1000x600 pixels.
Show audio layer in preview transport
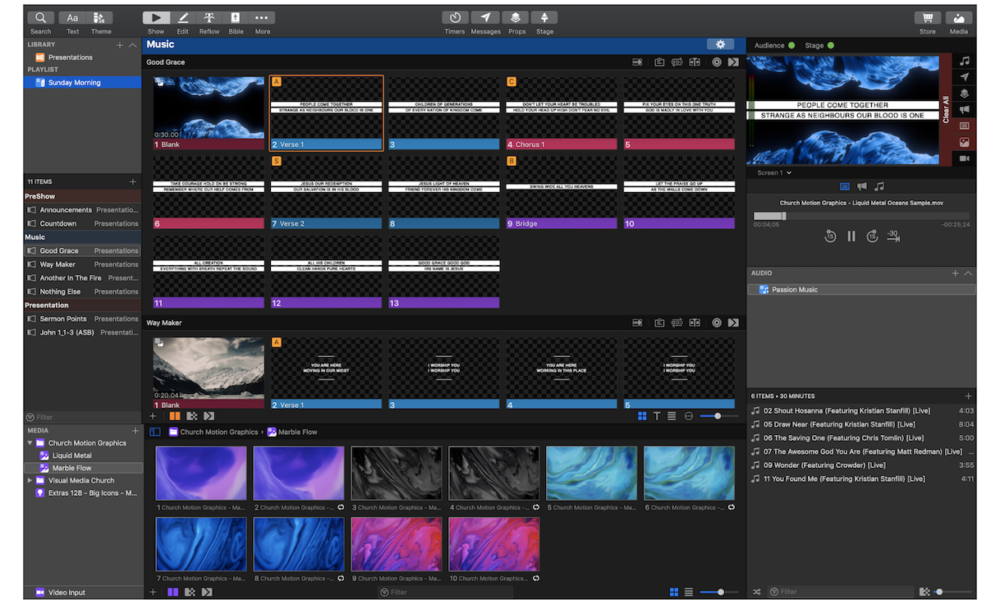(x=879, y=187)
